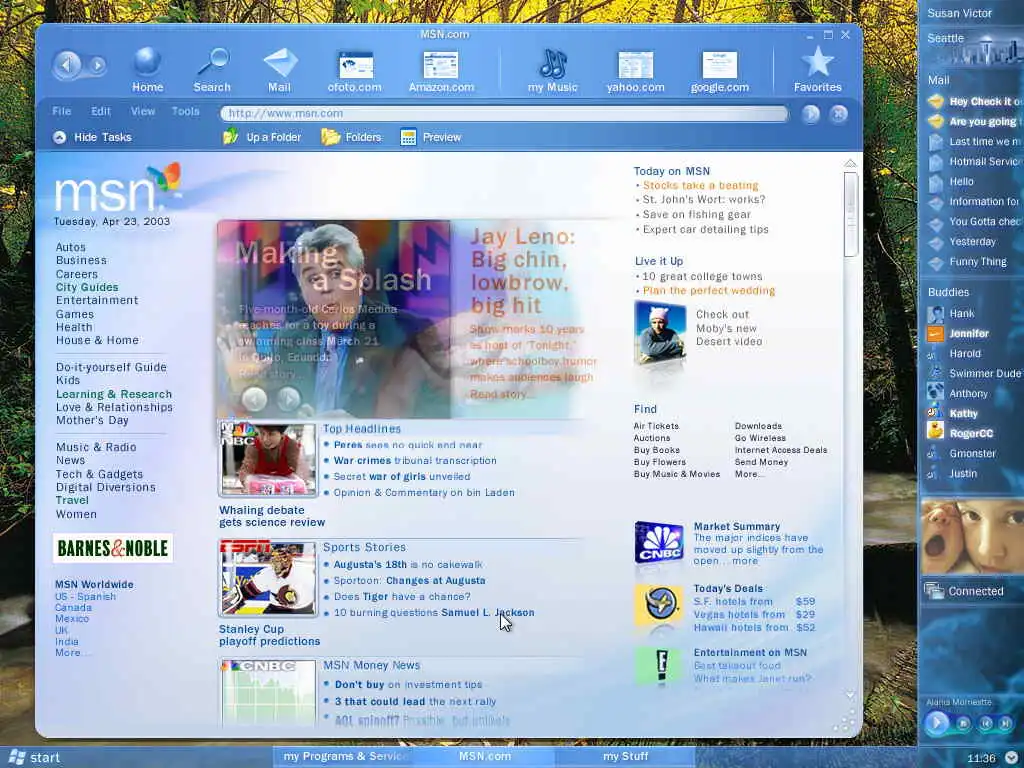Click the address bar URL field

coord(504,114)
